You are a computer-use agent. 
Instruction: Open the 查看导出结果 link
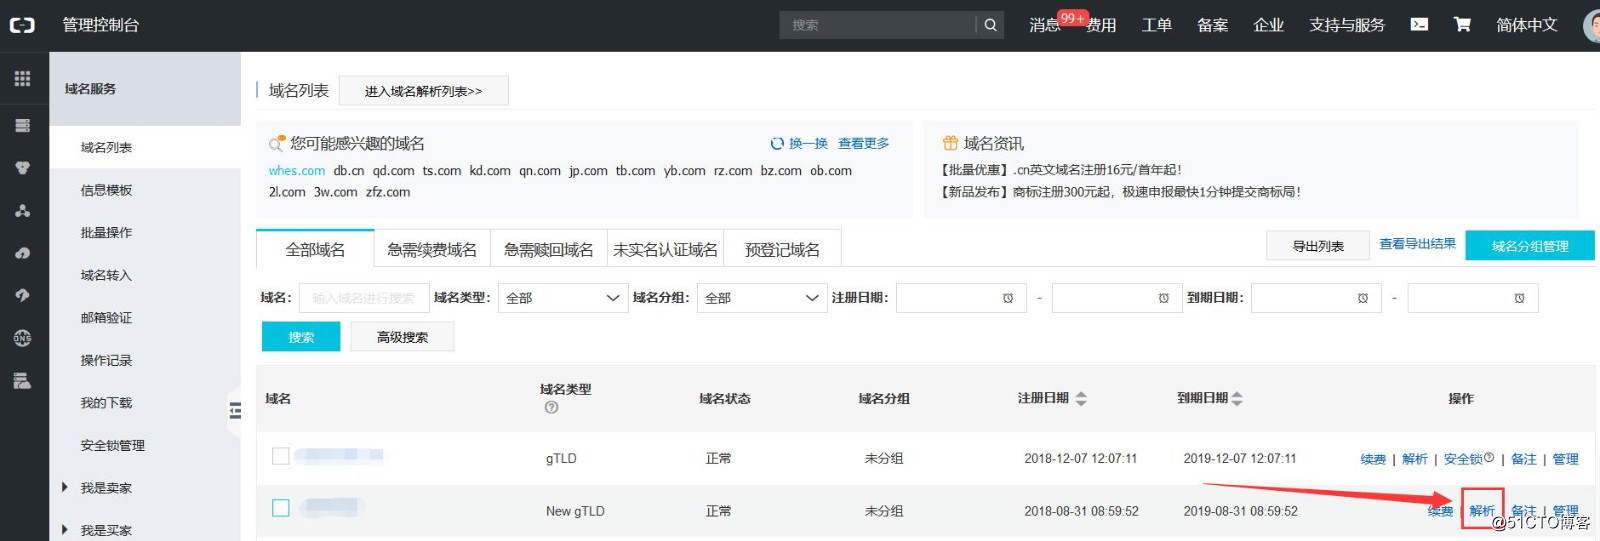tap(1417, 244)
